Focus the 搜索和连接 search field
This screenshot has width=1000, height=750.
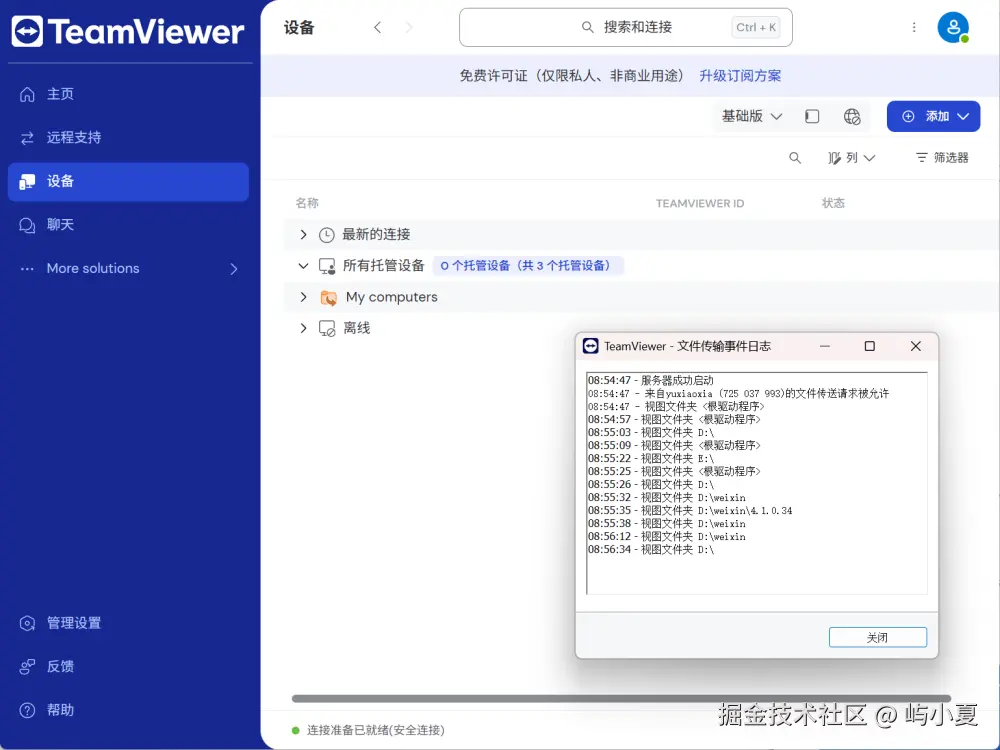pyautogui.click(x=626, y=27)
